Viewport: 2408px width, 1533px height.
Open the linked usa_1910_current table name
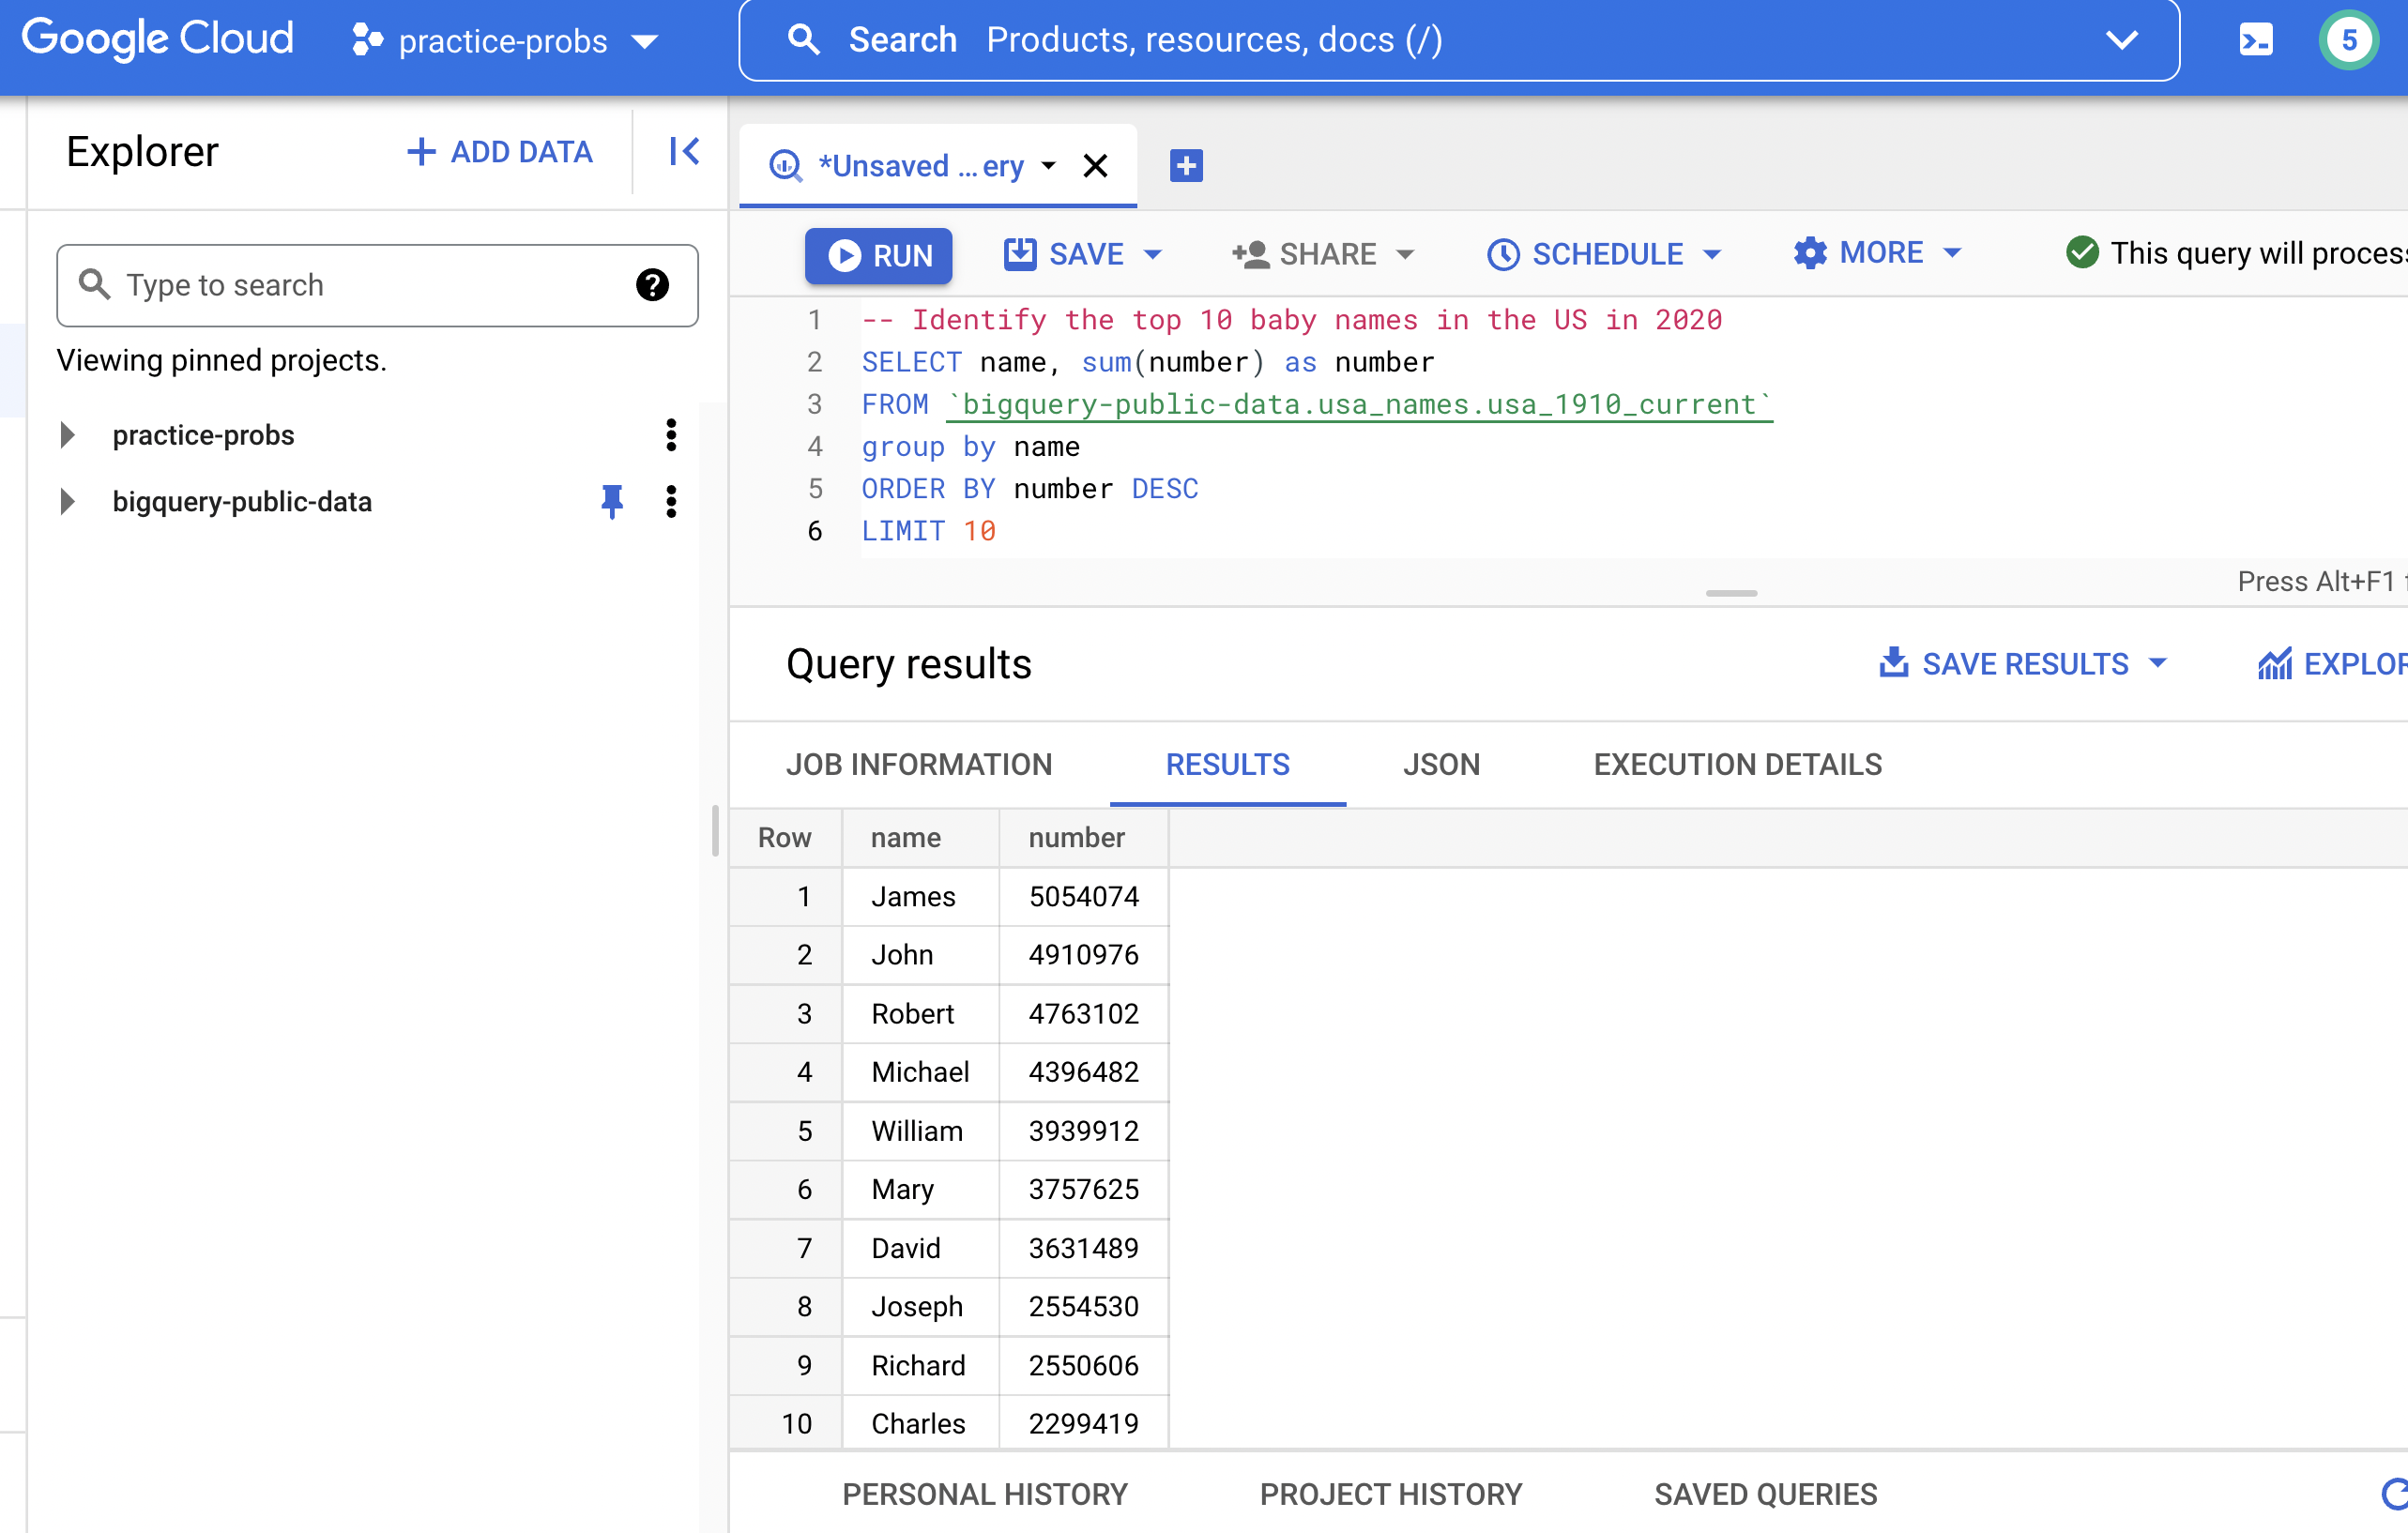(x=1359, y=404)
